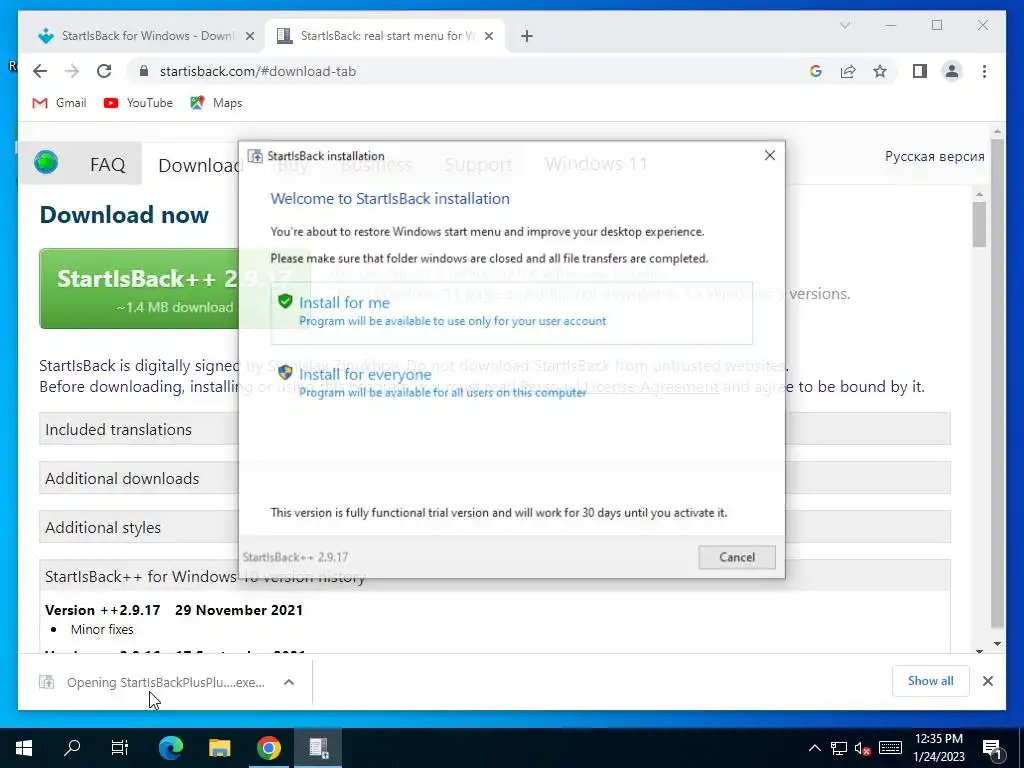Image resolution: width=1024 pixels, height=768 pixels.
Task: Open Task View on taskbar
Action: pyautogui.click(x=120, y=748)
